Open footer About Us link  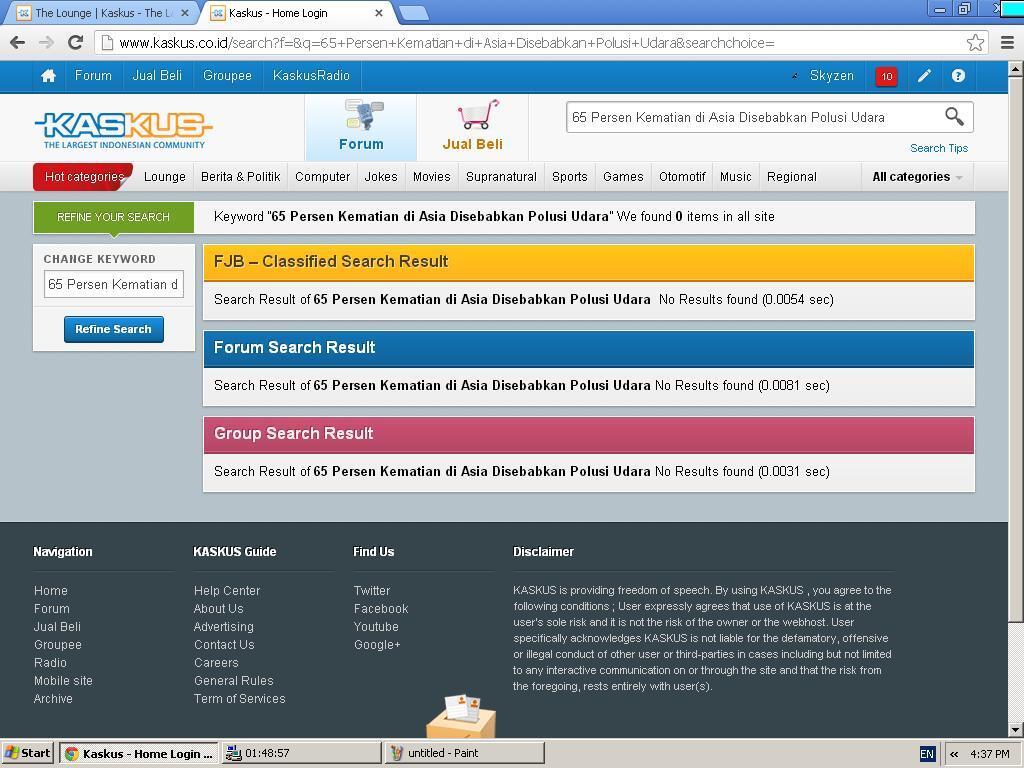(x=219, y=609)
